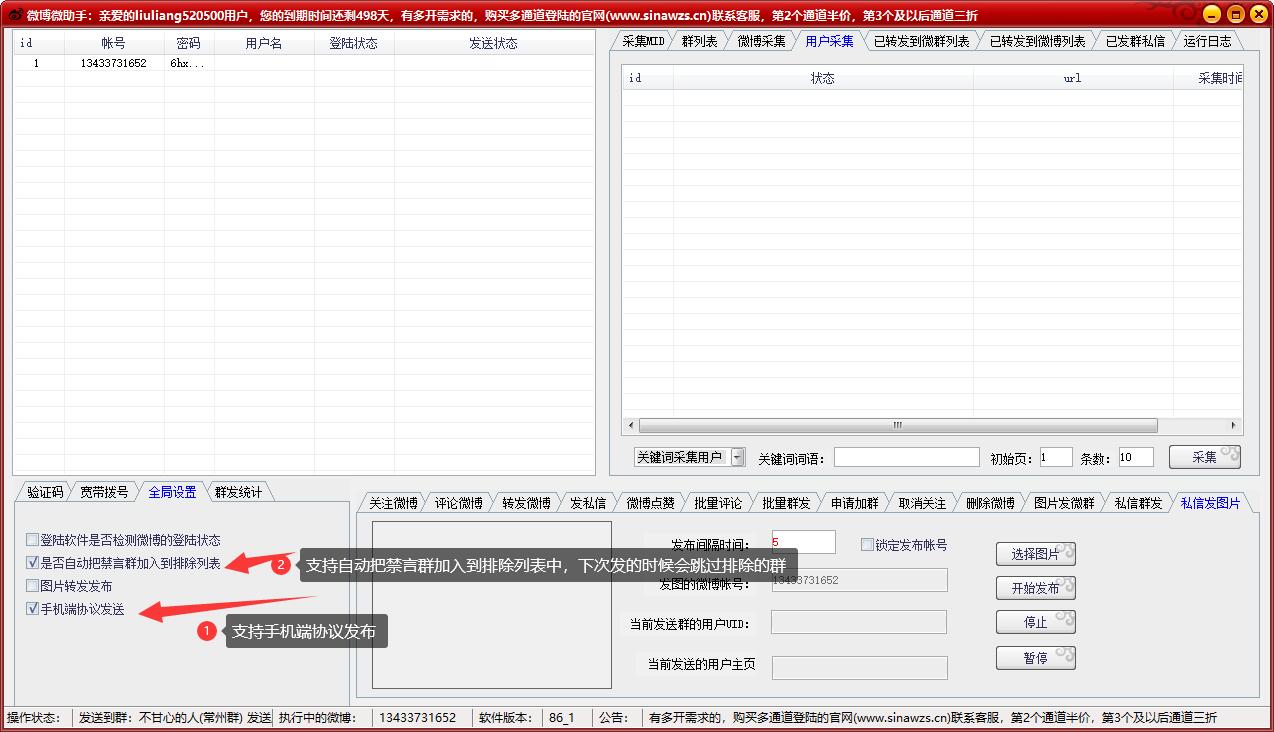Select the 全局设置 tab

172,492
